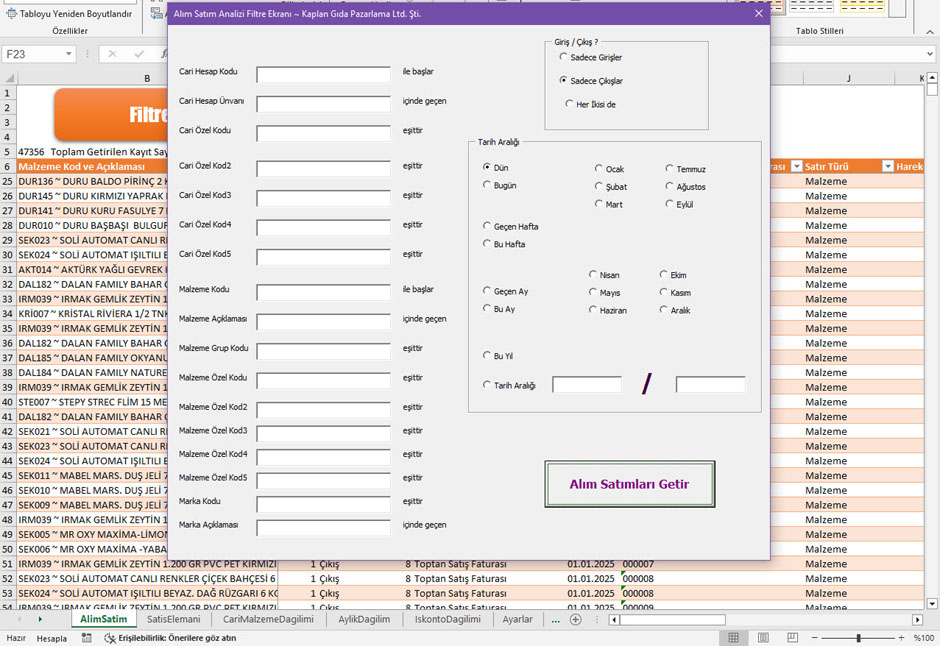
Task: Click the orange Filtre button on sheet
Action: (111, 114)
